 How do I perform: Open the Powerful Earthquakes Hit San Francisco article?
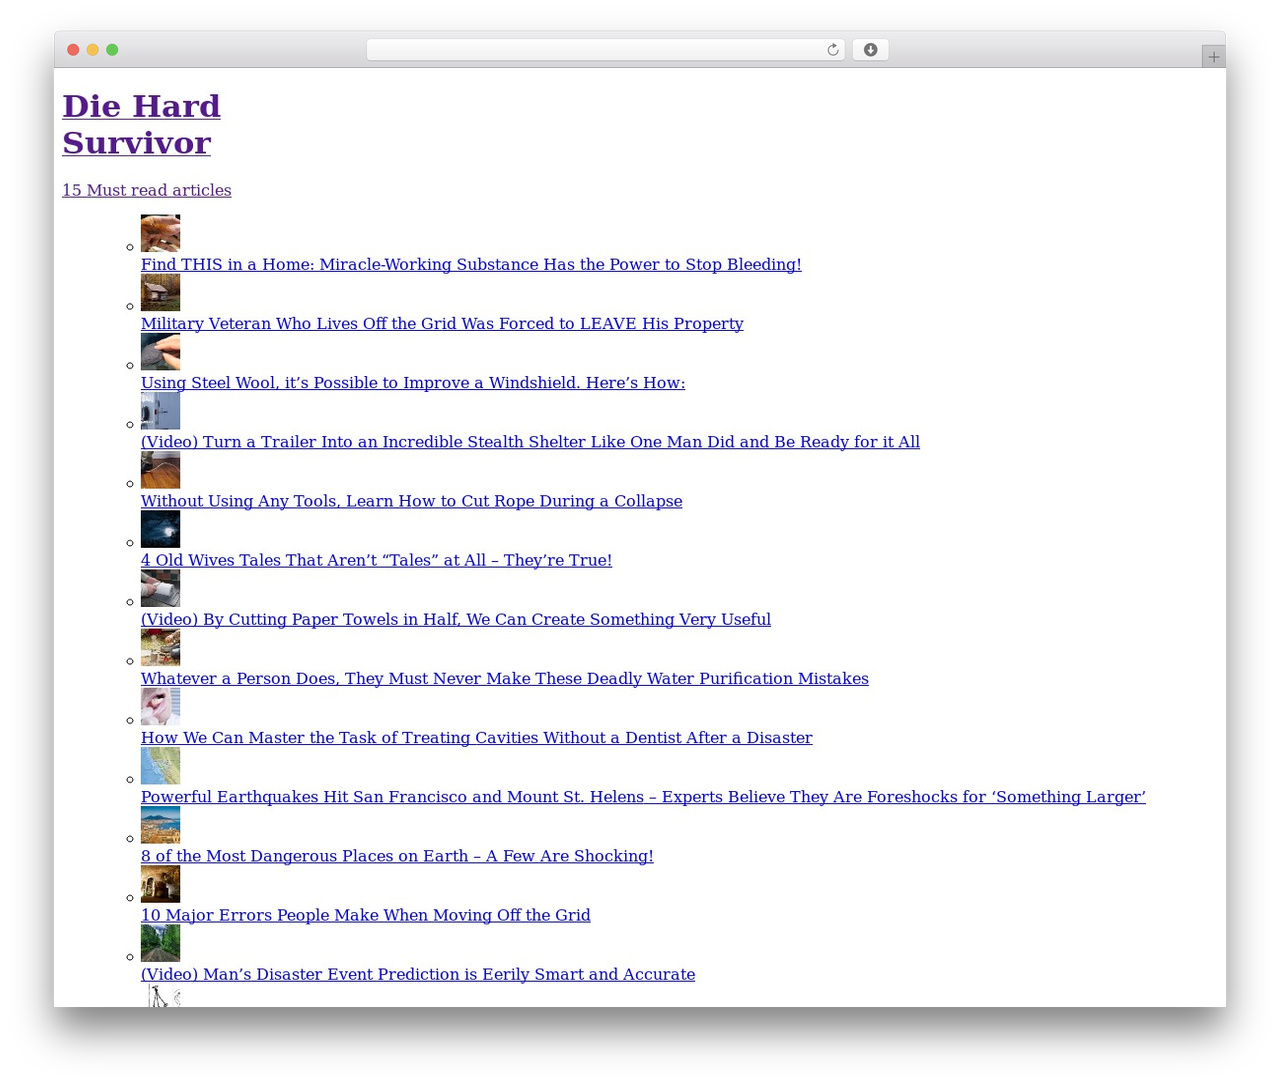643,796
